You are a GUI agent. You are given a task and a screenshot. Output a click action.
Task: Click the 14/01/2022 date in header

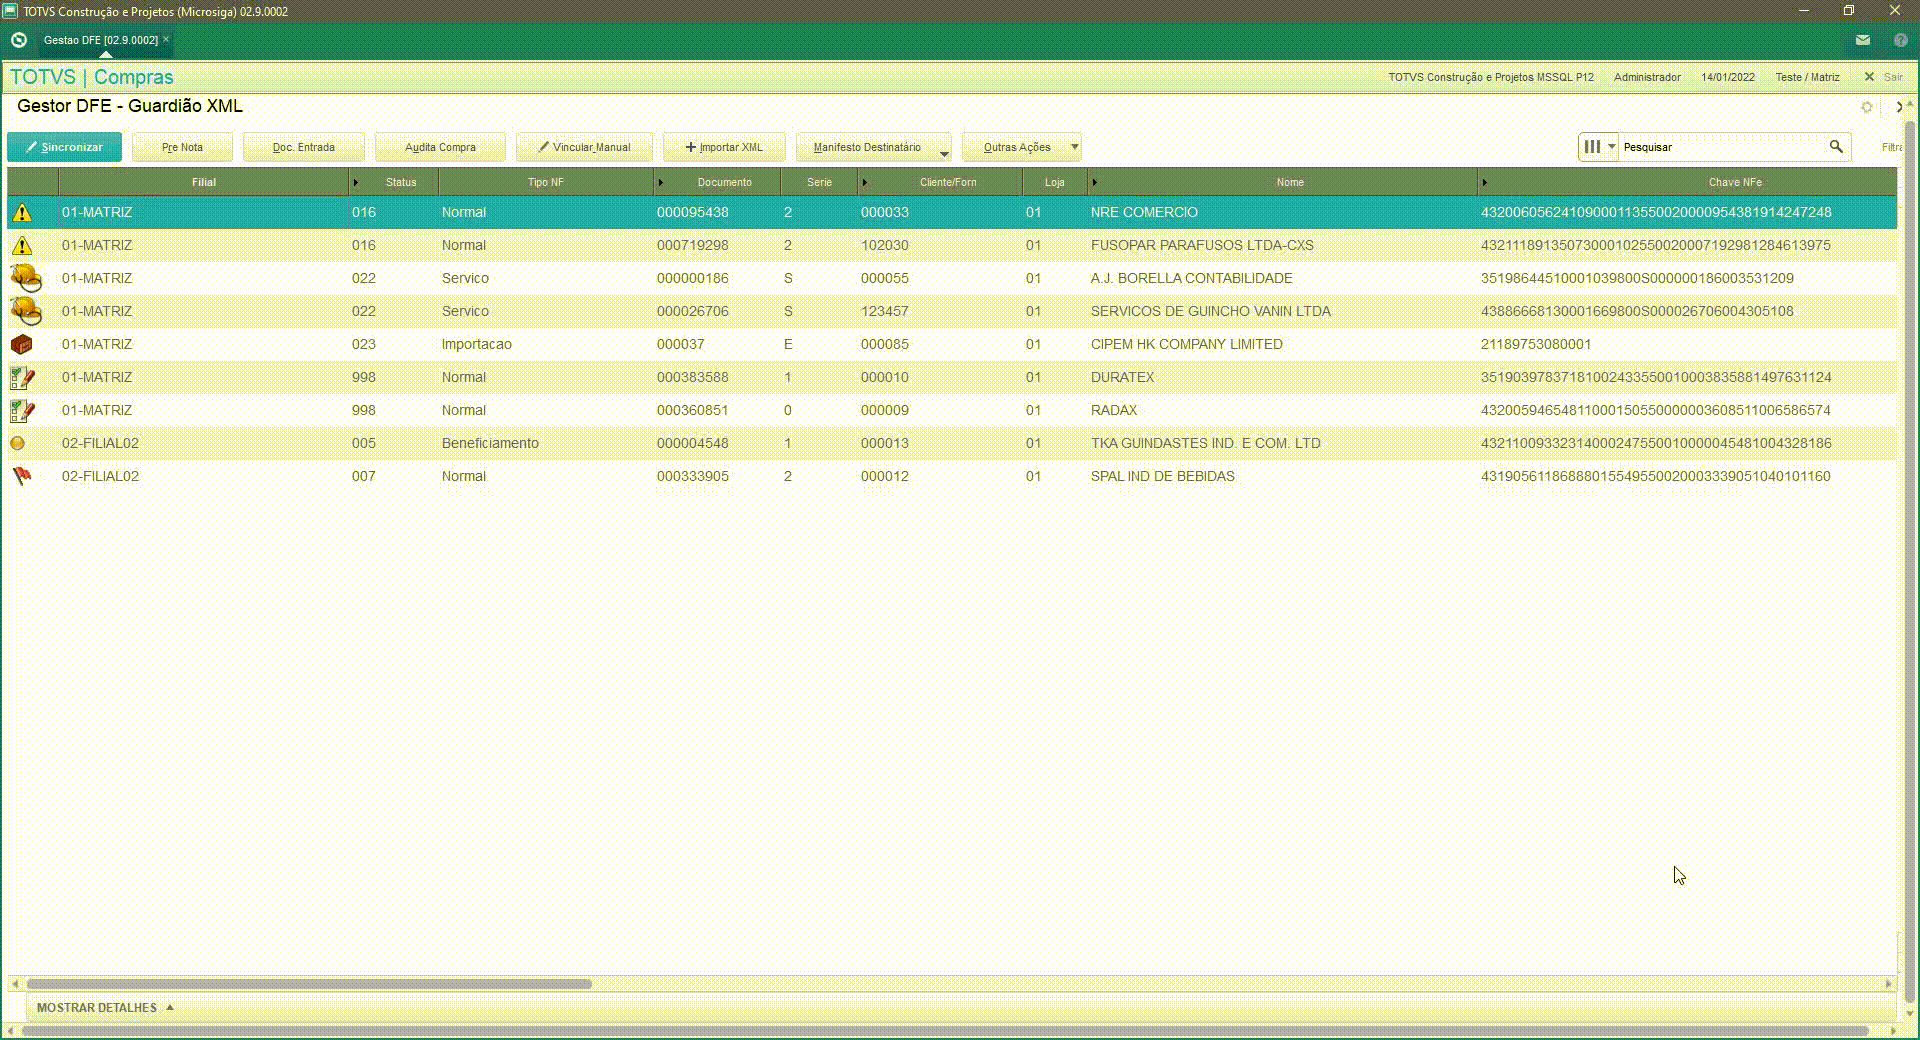(x=1728, y=77)
